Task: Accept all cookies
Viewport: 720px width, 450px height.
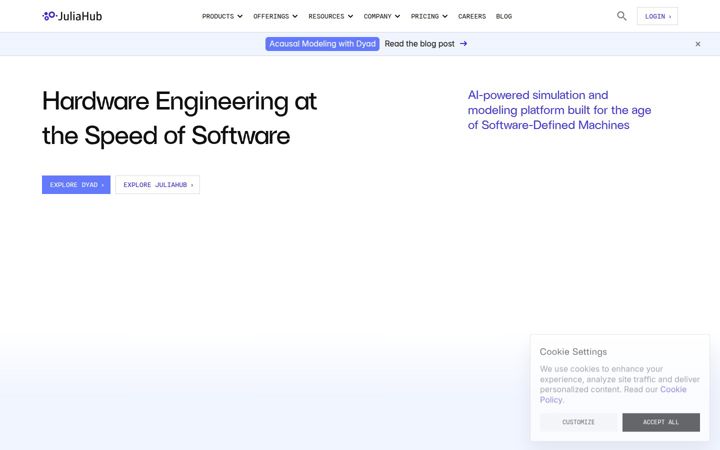Action: (x=661, y=422)
